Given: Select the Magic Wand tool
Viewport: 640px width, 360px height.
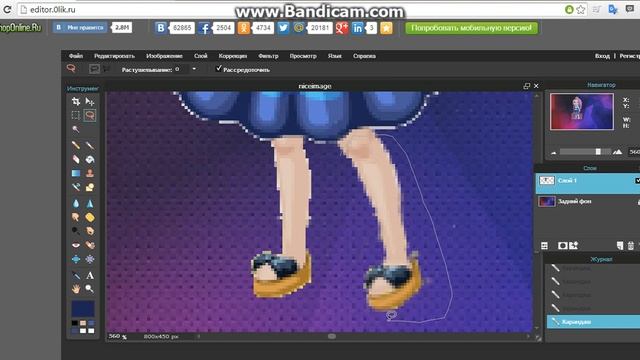Looking at the screenshot, I should [76, 129].
